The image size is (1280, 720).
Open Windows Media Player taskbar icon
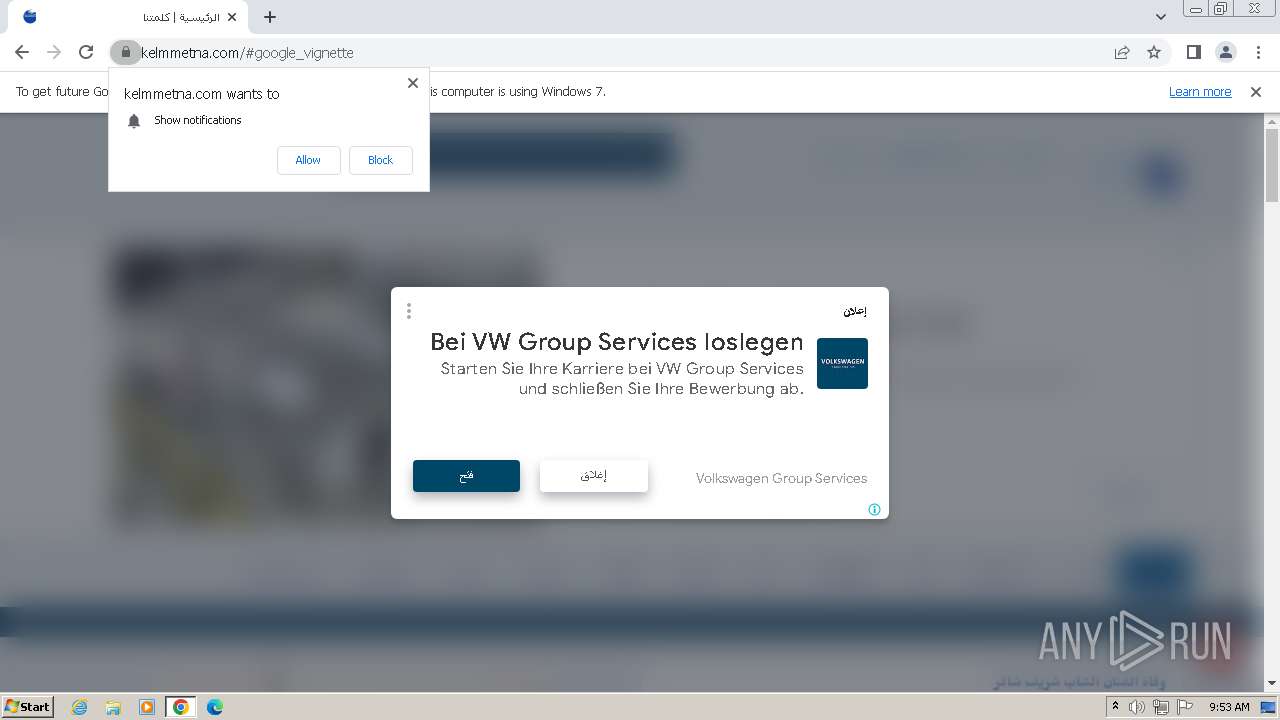pyautogui.click(x=147, y=707)
